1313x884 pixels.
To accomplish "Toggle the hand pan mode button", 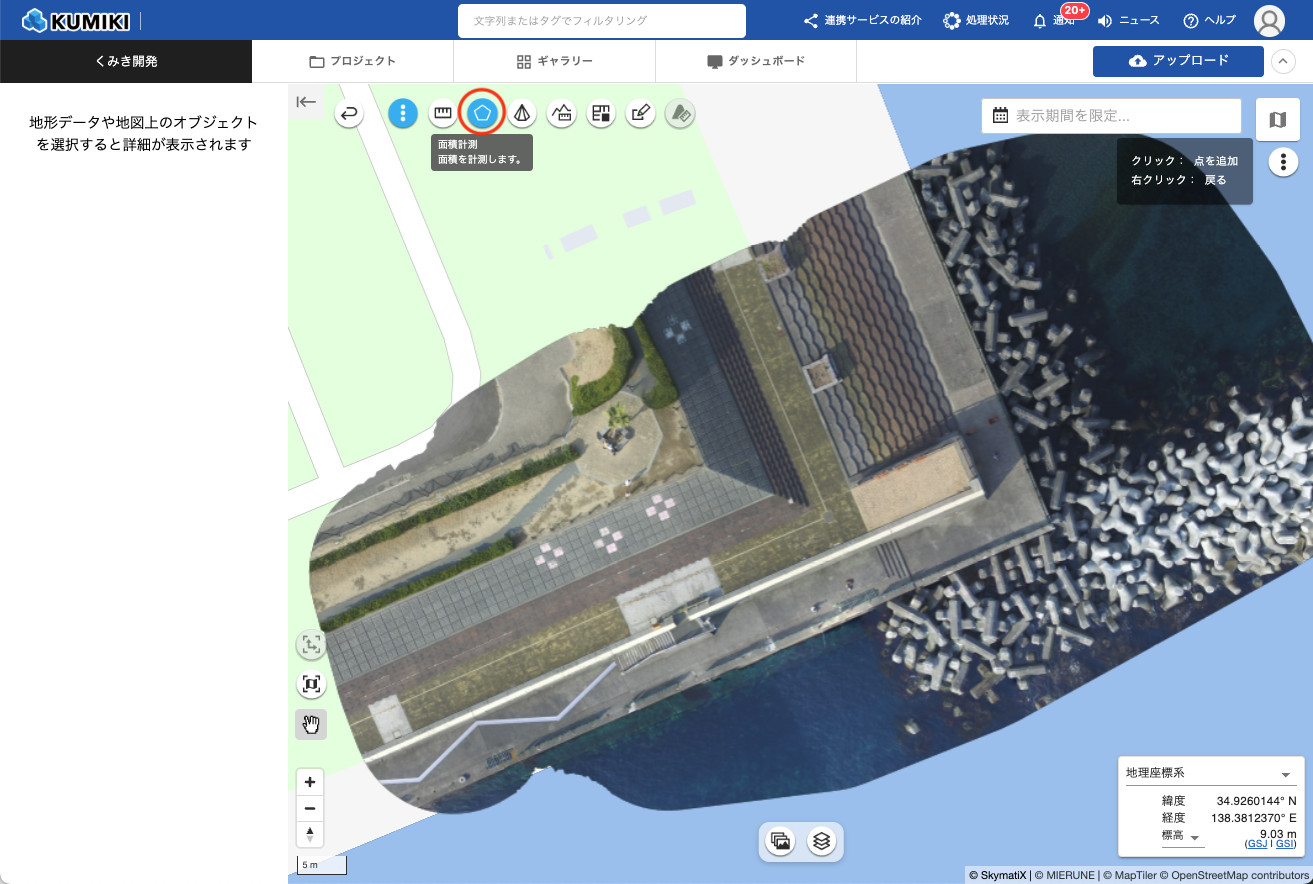I will click(311, 724).
